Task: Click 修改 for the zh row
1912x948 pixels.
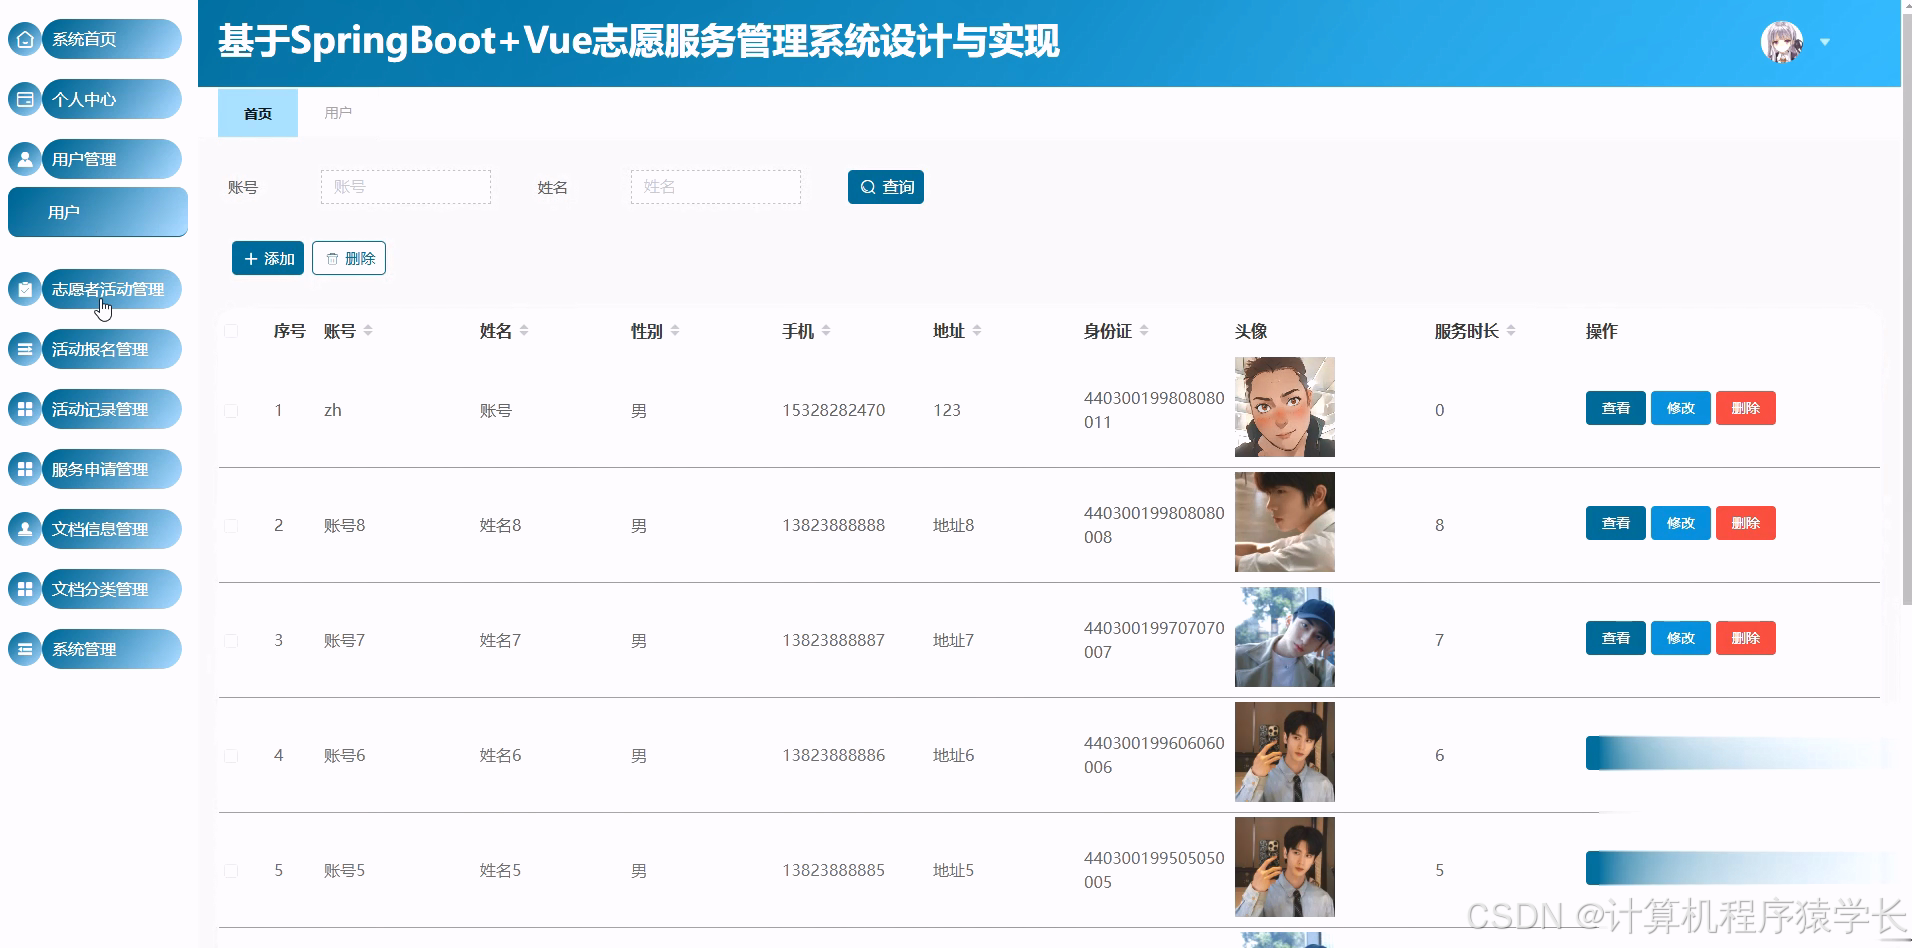Action: [1681, 408]
